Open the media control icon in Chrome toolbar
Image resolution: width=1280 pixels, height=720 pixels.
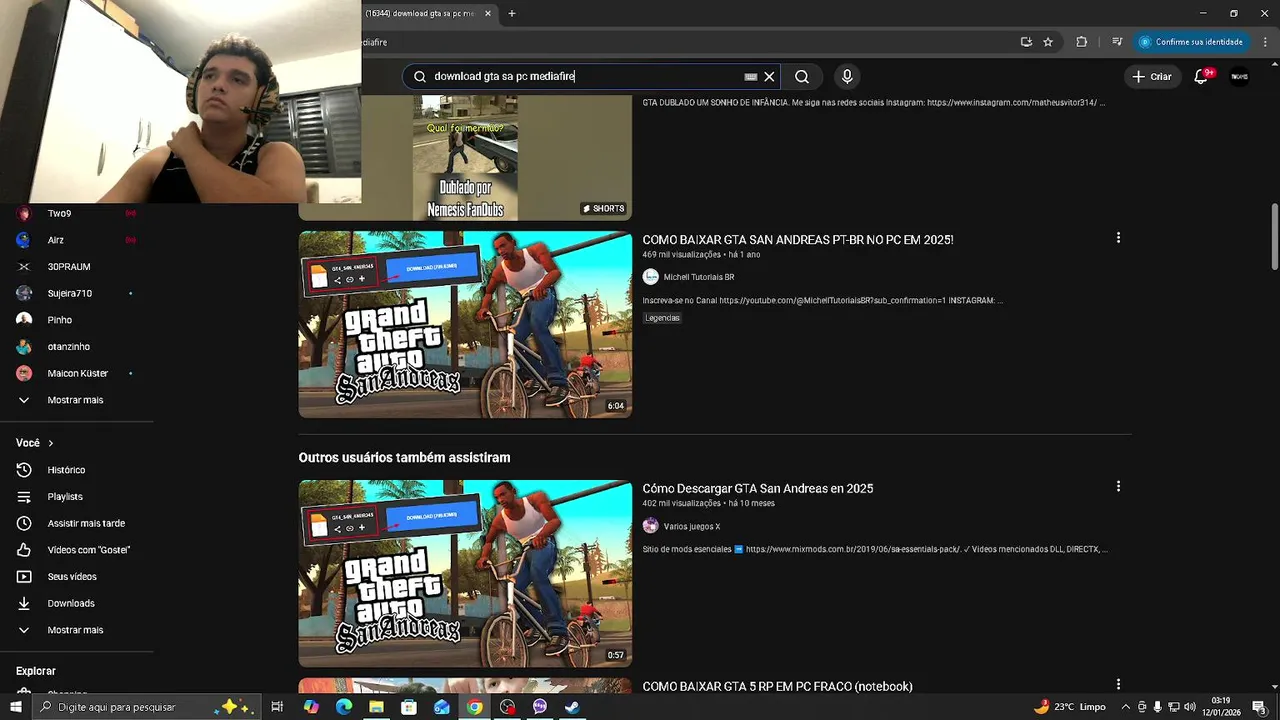pos(1117,42)
